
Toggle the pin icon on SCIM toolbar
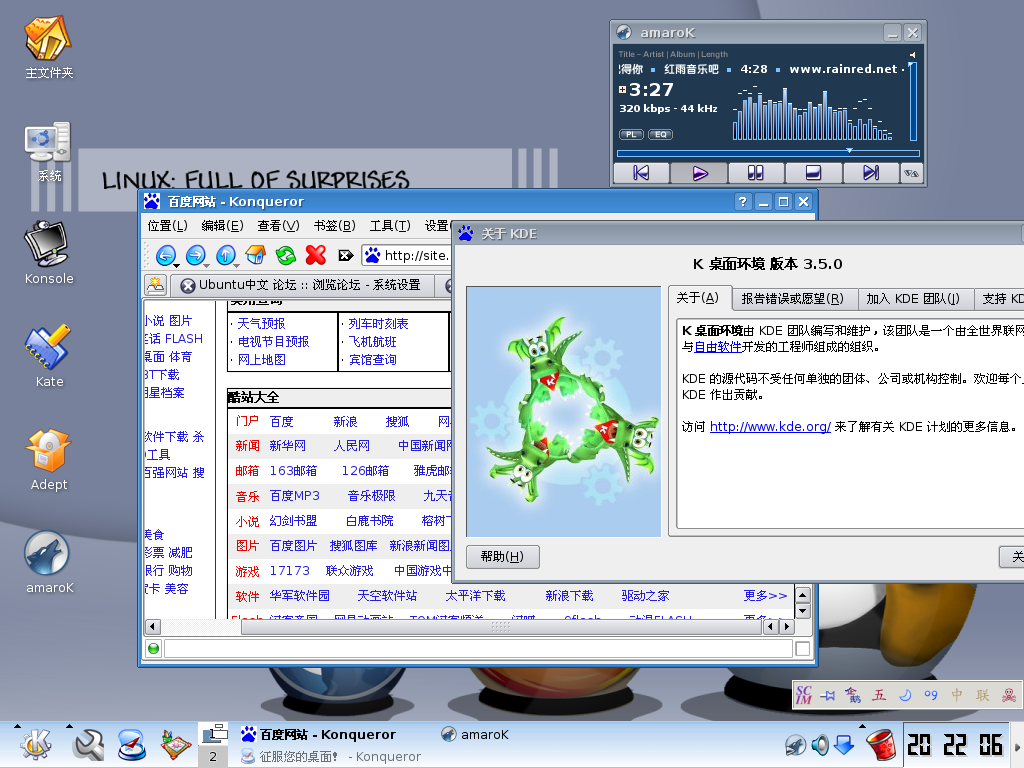coord(828,696)
